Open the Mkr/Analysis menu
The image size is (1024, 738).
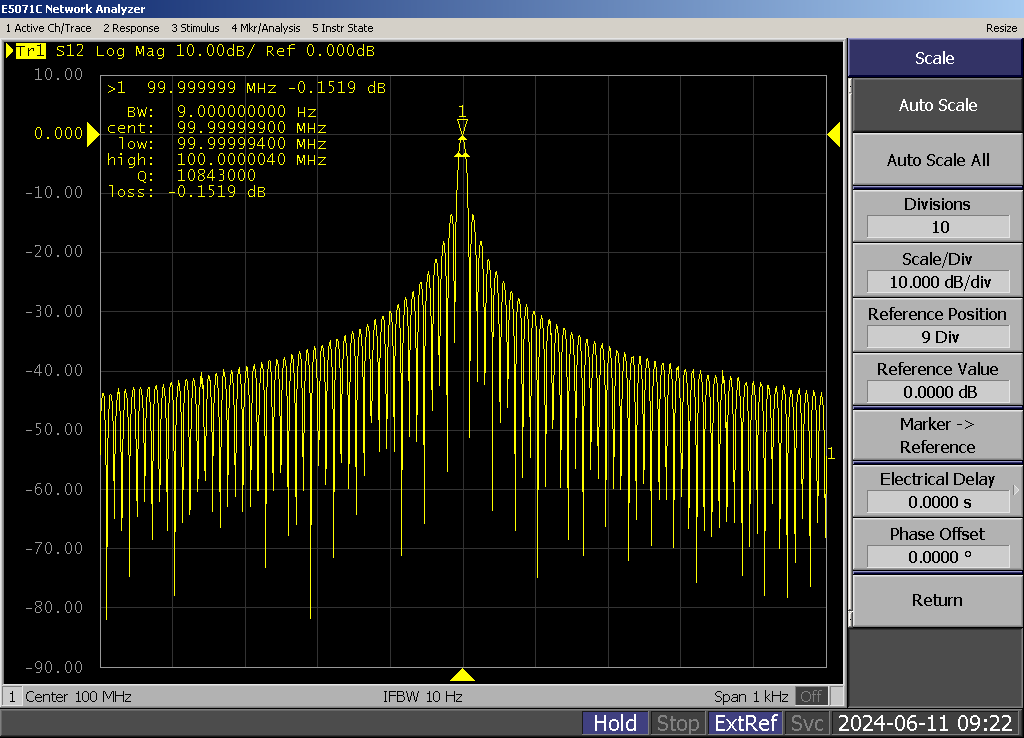pyautogui.click(x=265, y=28)
